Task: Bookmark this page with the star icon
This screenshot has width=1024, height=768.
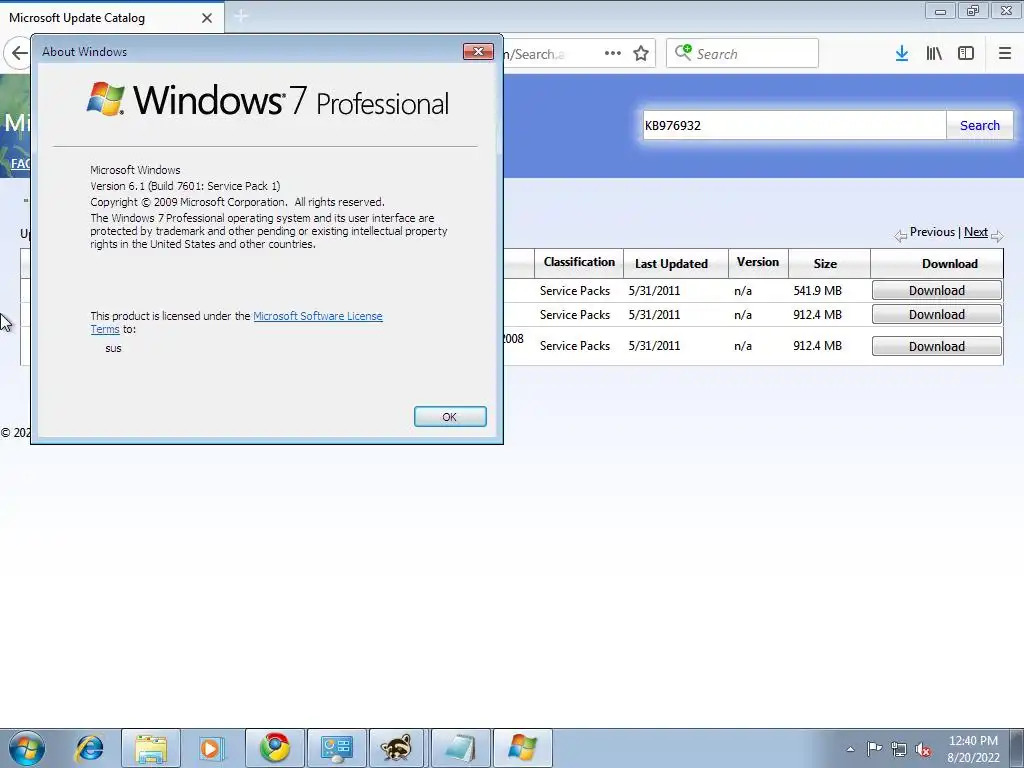Action: click(x=641, y=54)
